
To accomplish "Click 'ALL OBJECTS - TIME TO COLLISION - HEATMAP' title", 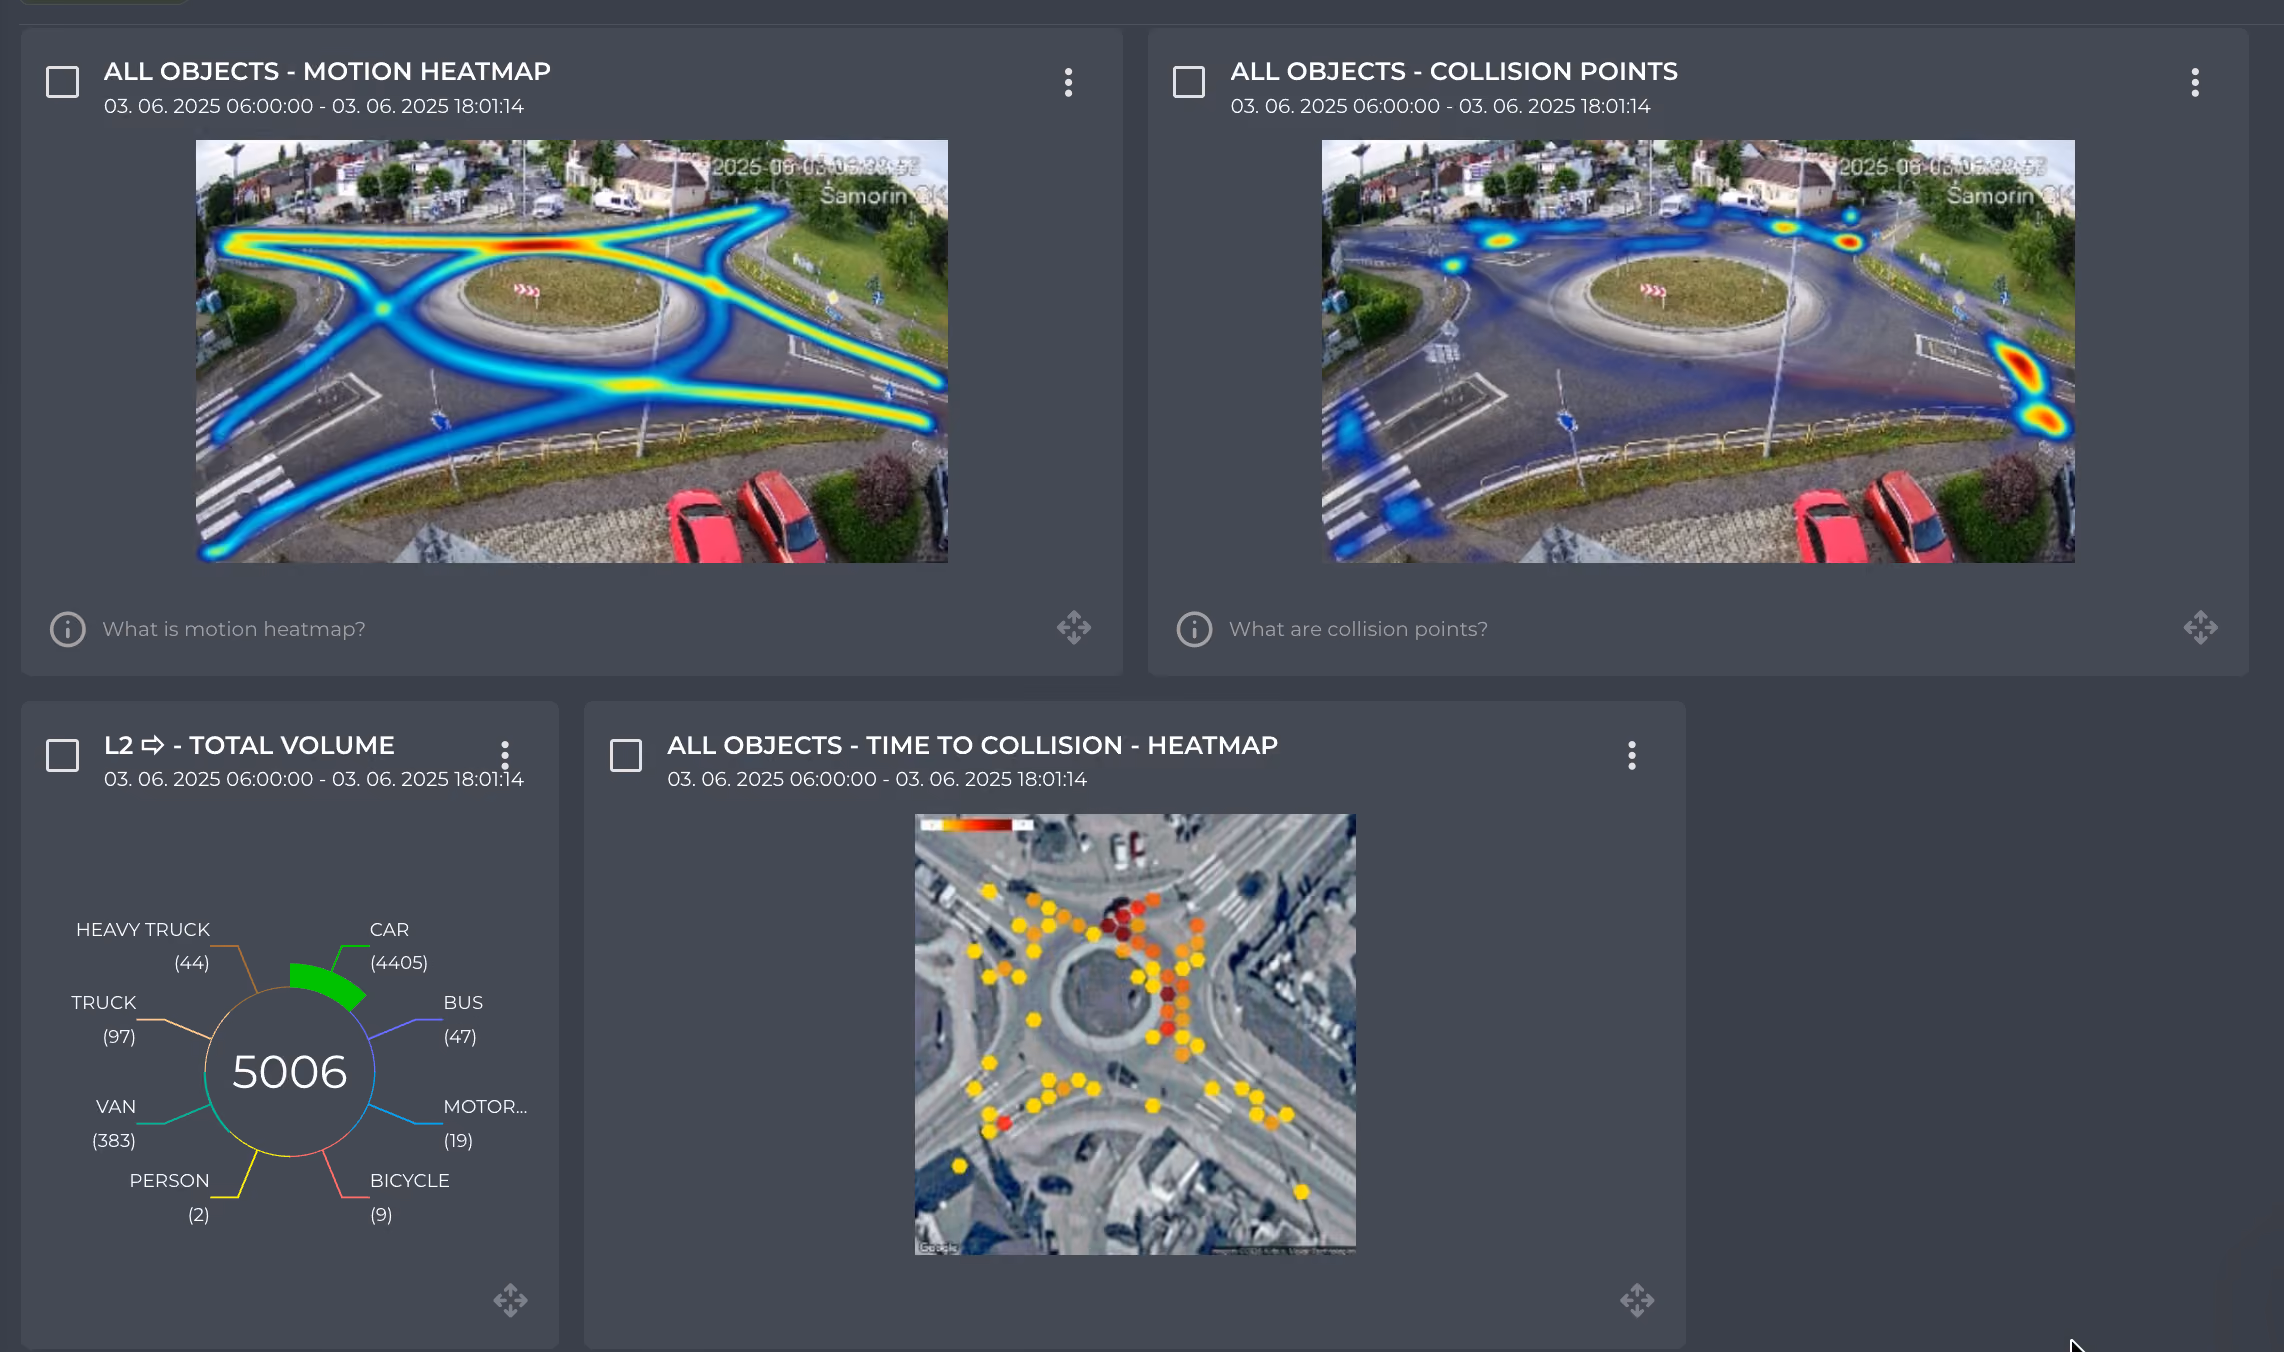I will (x=972, y=745).
